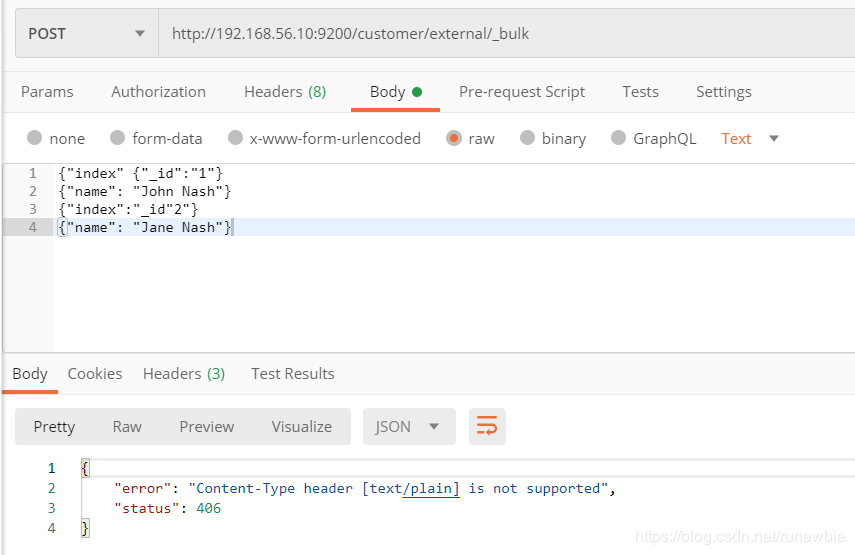Screen dimensions: 855x555
Task: Click request line 1 with index _id 1
Action: [x=141, y=173]
